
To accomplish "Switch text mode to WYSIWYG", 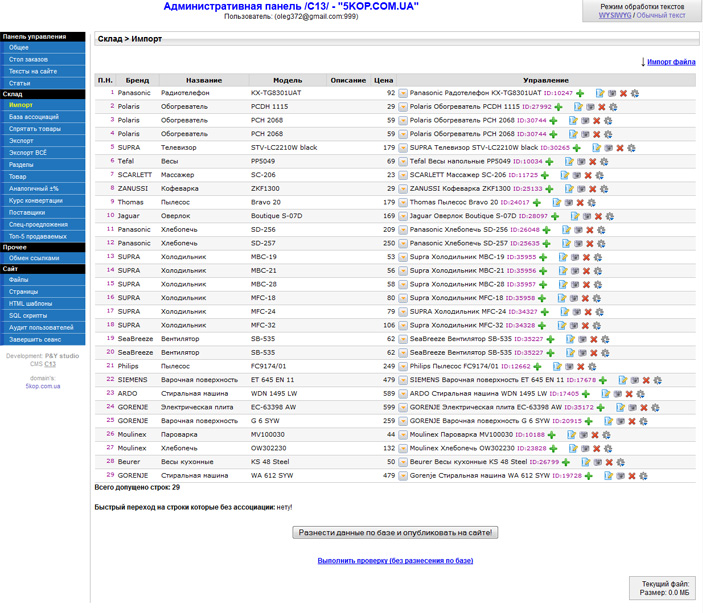I will (x=615, y=15).
